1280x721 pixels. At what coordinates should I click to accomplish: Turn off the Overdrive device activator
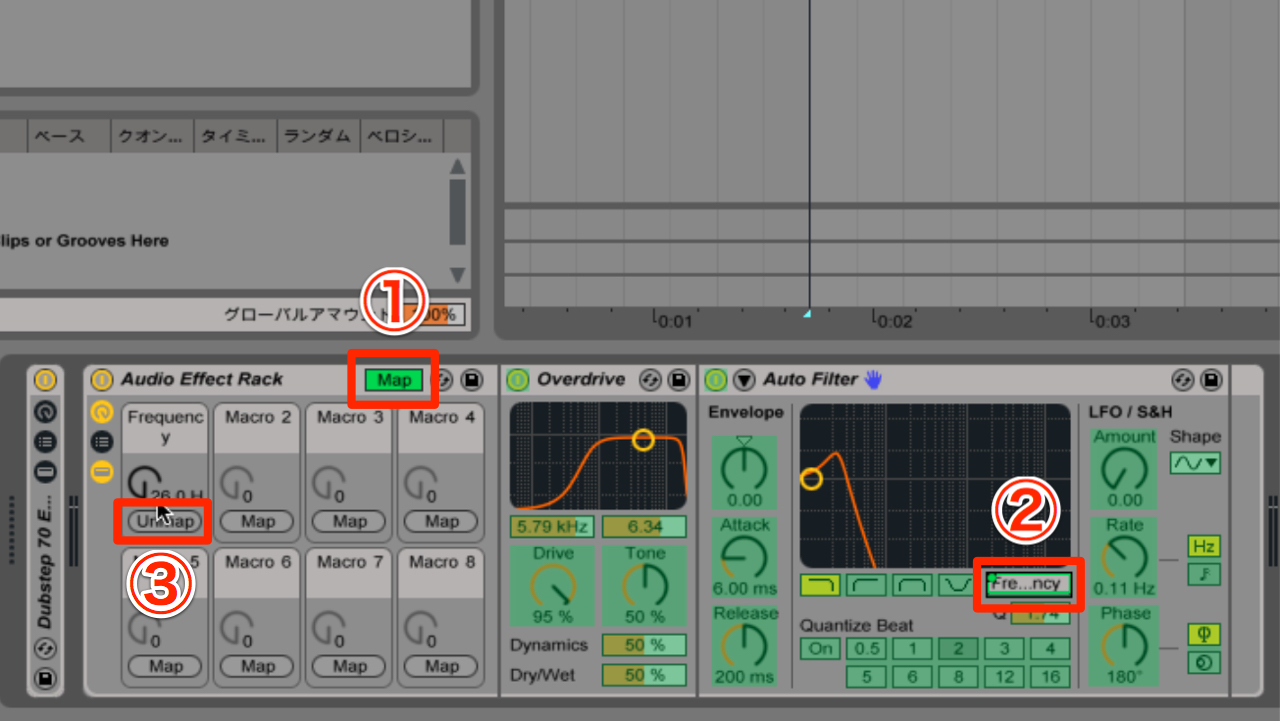coord(517,380)
